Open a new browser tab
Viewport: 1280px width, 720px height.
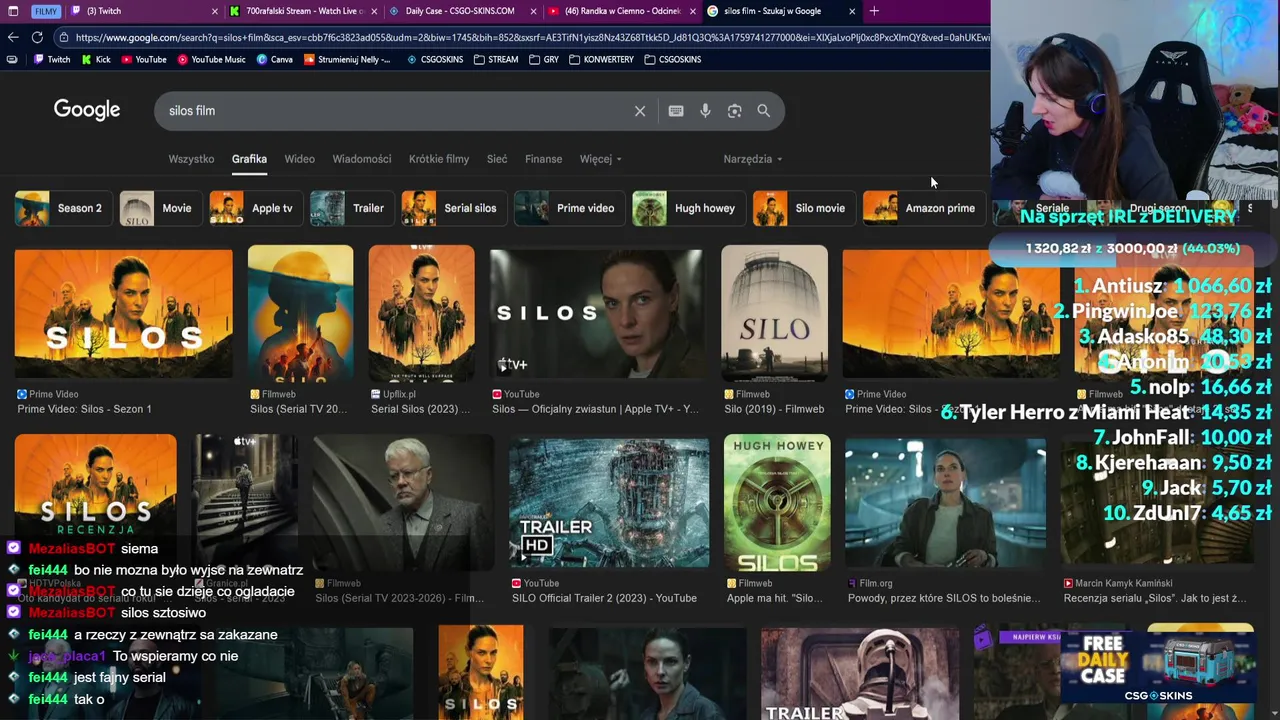[874, 11]
